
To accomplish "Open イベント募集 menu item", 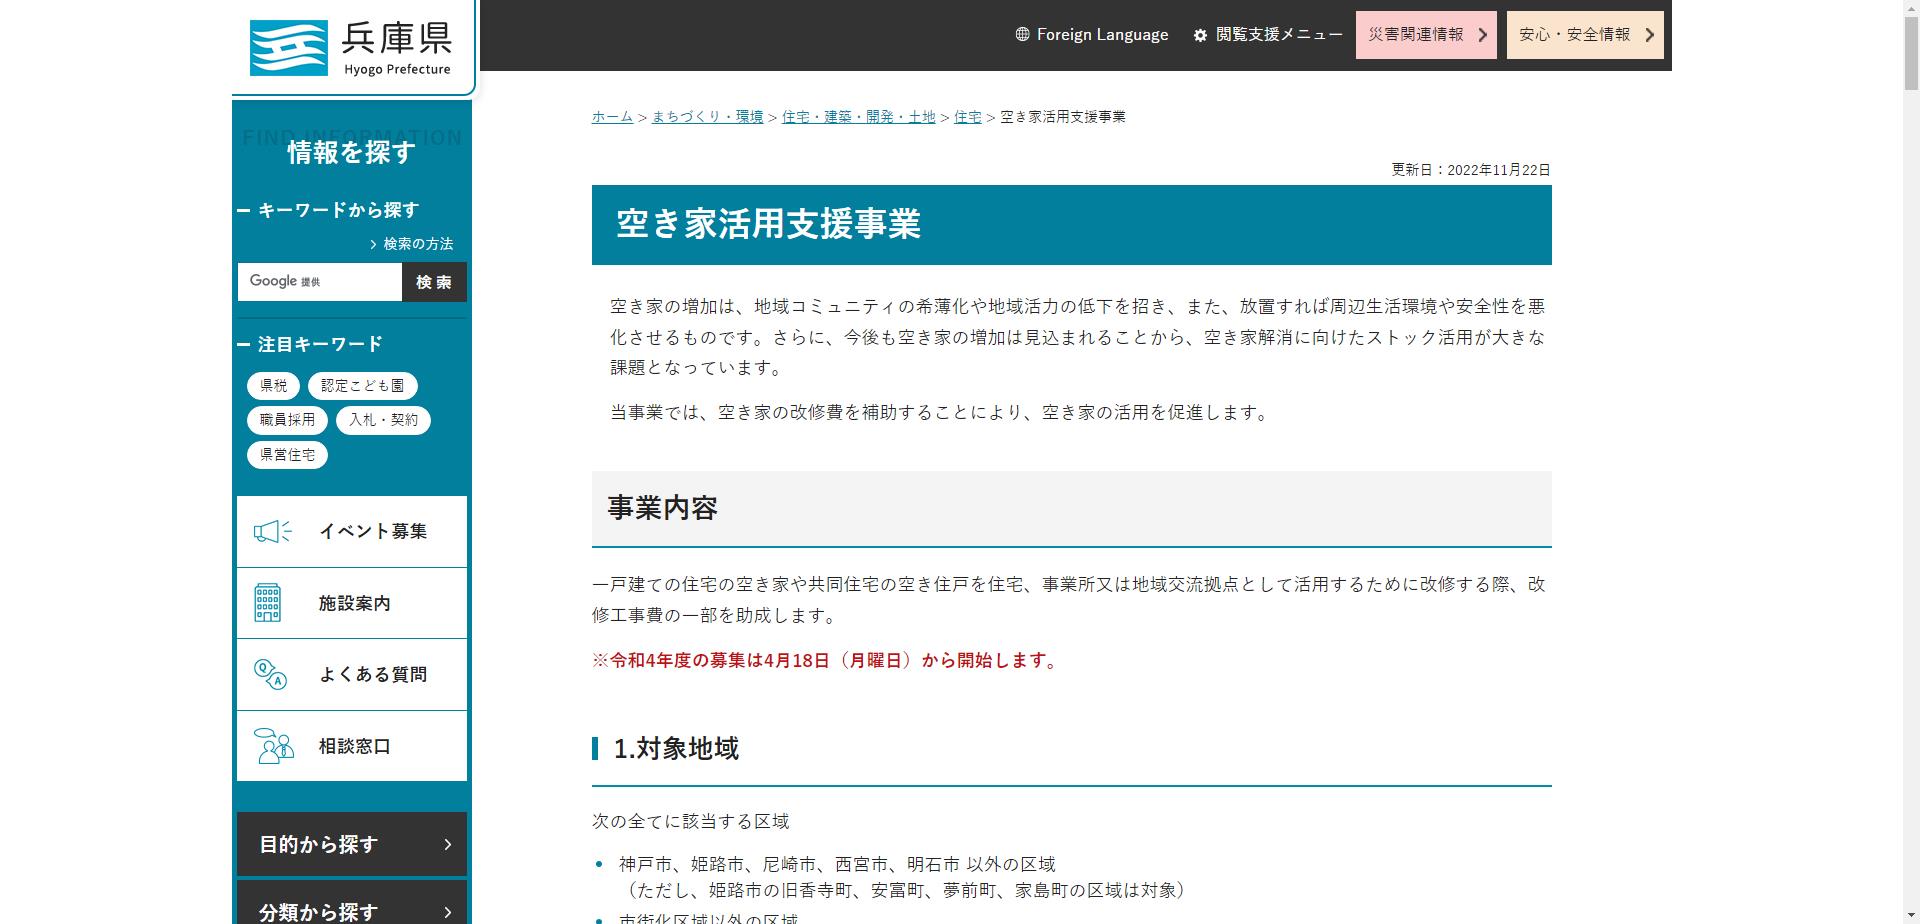I will (x=352, y=532).
